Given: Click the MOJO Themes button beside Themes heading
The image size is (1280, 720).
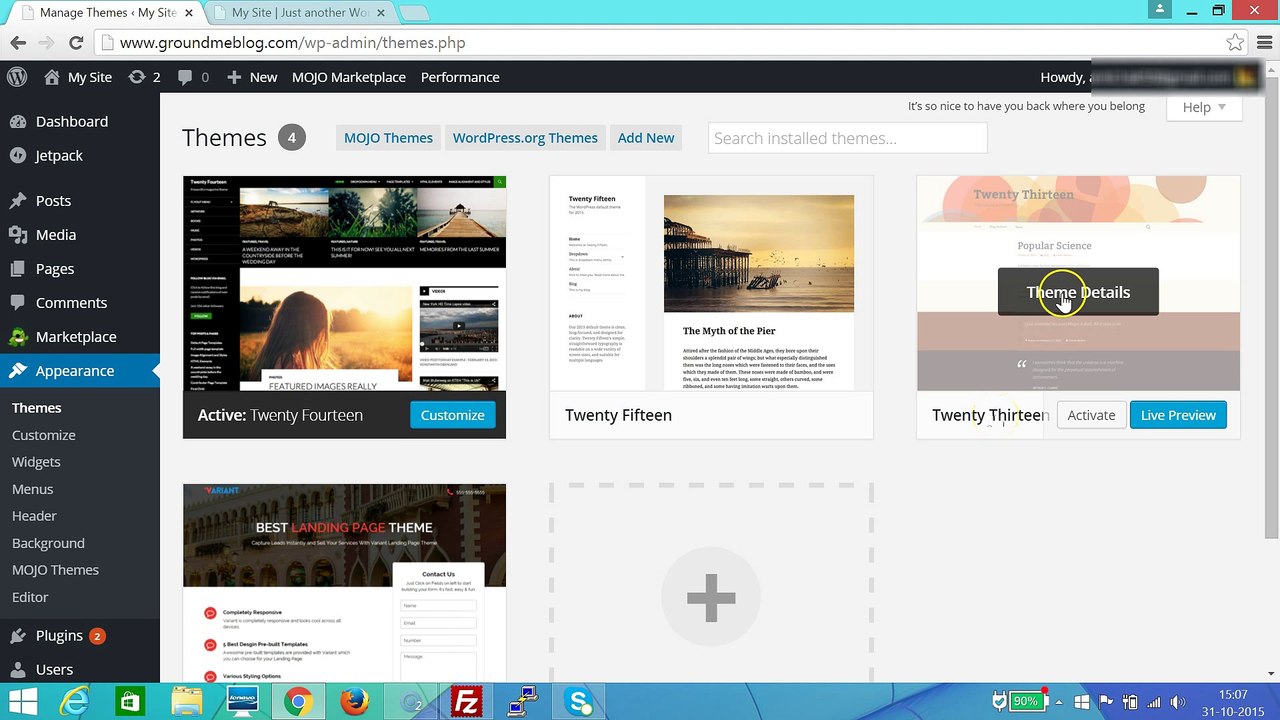Looking at the screenshot, I should (x=388, y=138).
